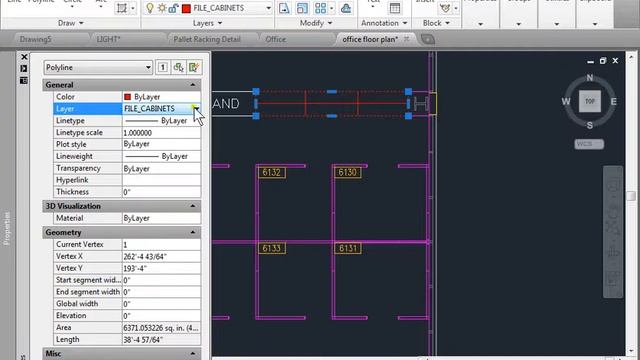Click the Block edit icon in Block panel
This screenshot has height=360, width=640.
(445, 8)
